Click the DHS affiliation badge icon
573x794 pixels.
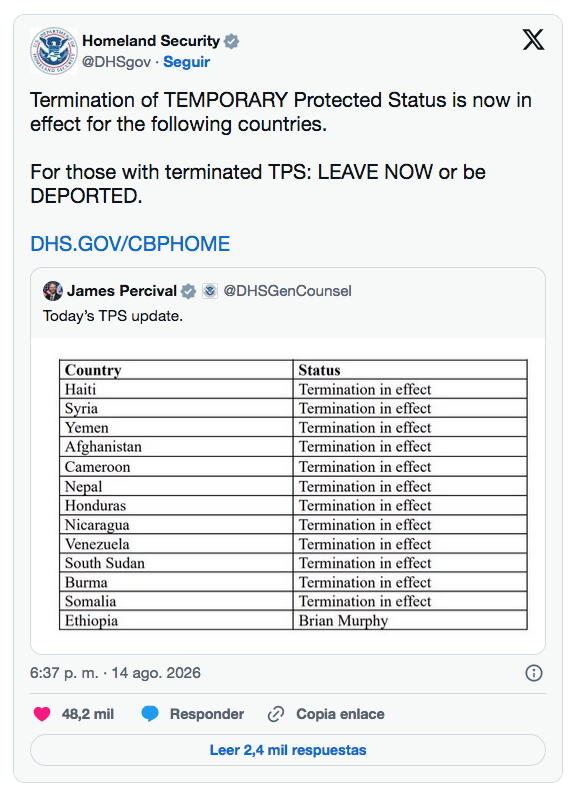point(210,291)
